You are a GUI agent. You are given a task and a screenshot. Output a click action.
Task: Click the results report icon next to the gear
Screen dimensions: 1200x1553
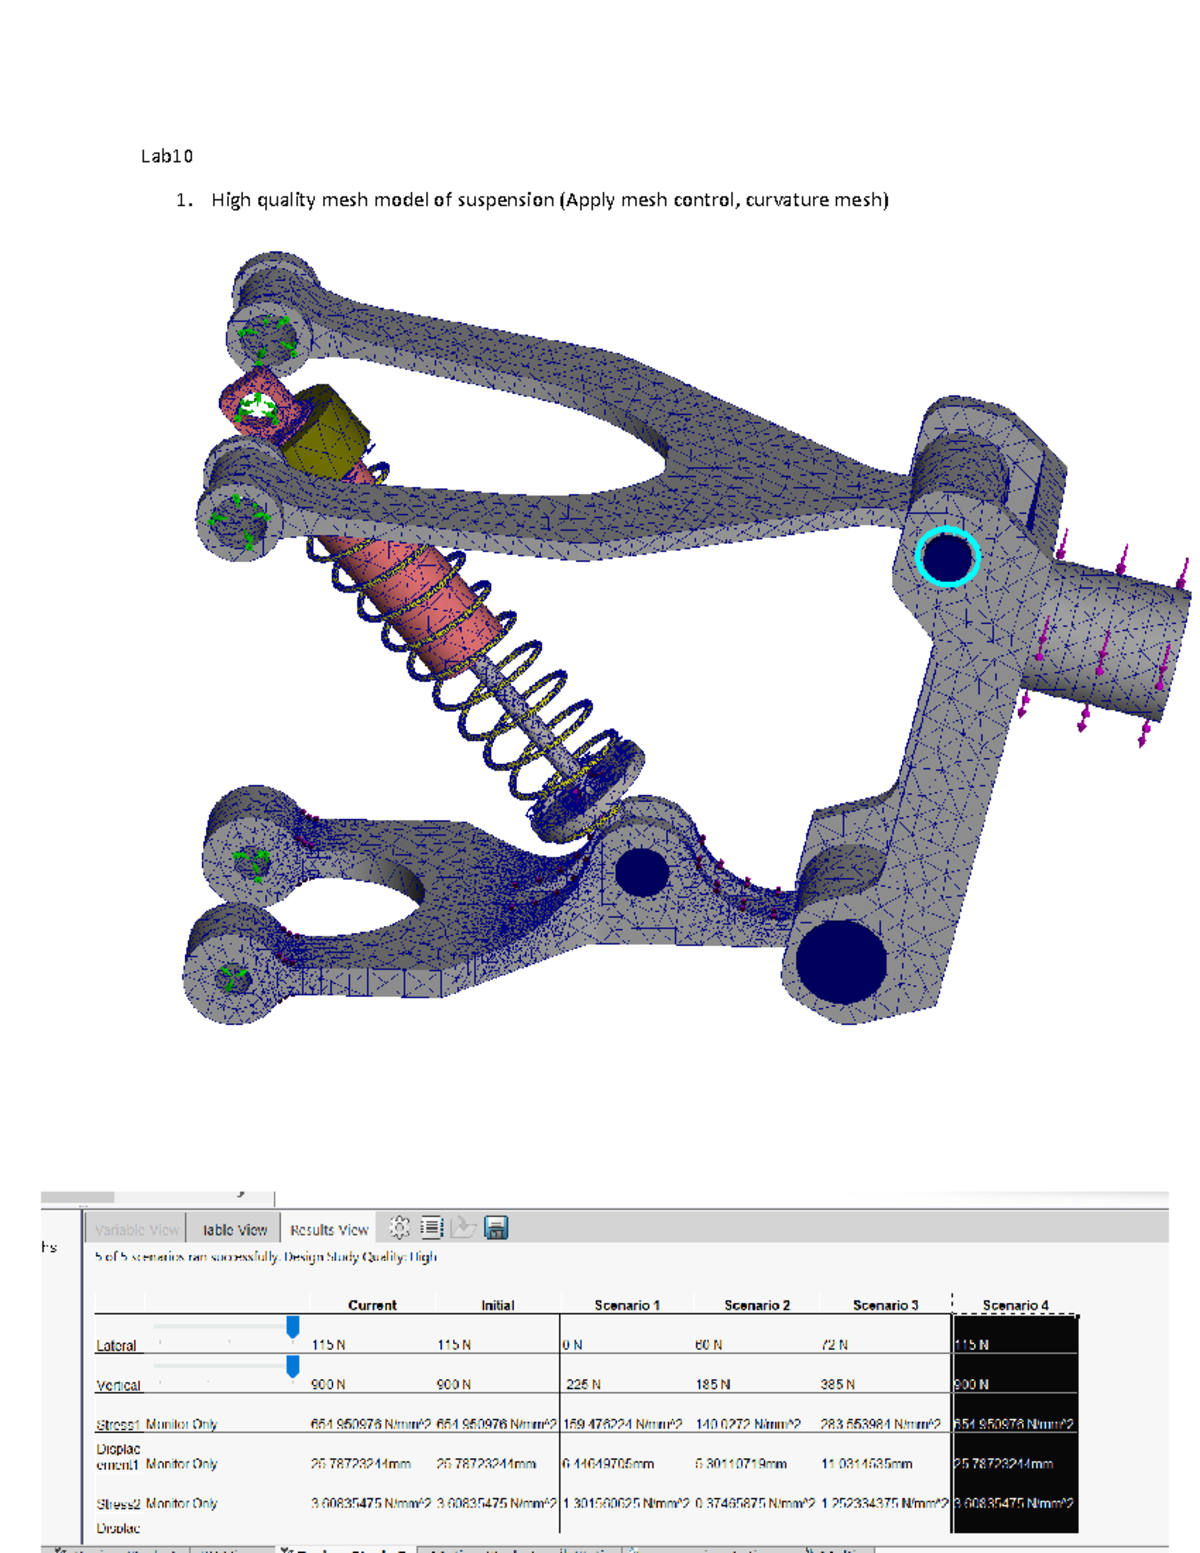click(x=433, y=1228)
